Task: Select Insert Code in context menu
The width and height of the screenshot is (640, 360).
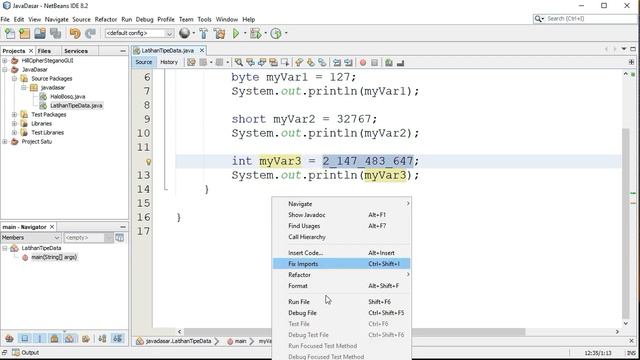Action: click(342, 253)
